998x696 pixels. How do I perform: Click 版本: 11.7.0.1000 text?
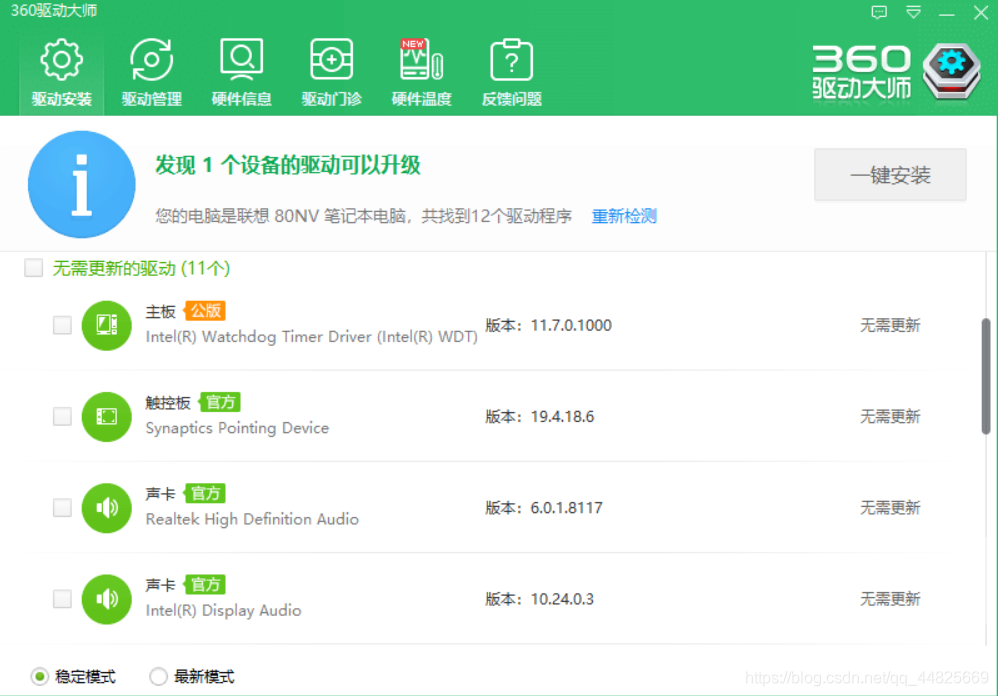tap(549, 325)
